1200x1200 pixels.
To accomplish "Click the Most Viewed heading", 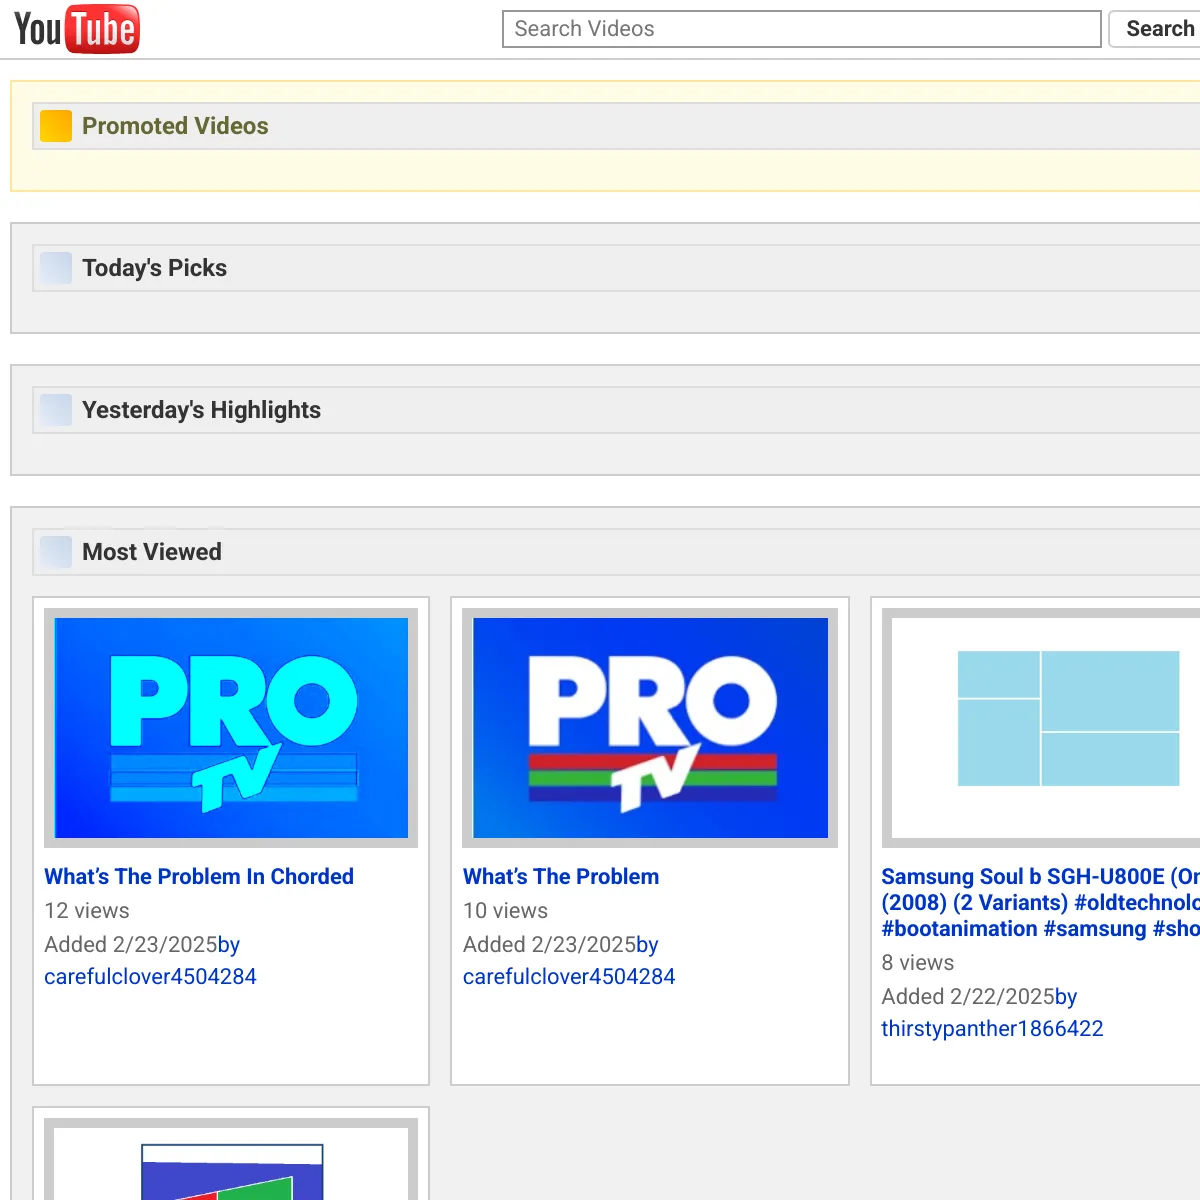I will [x=152, y=552].
